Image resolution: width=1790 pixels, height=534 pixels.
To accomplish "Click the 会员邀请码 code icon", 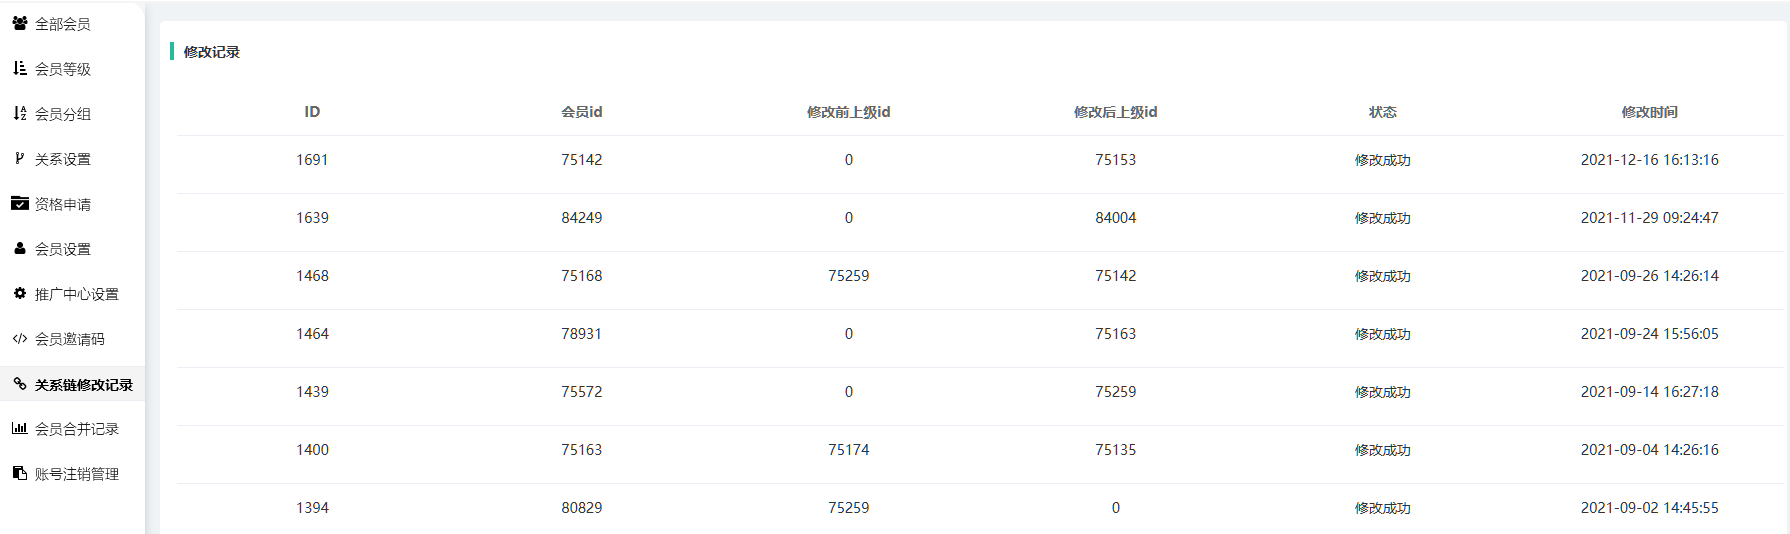I will click(x=20, y=339).
